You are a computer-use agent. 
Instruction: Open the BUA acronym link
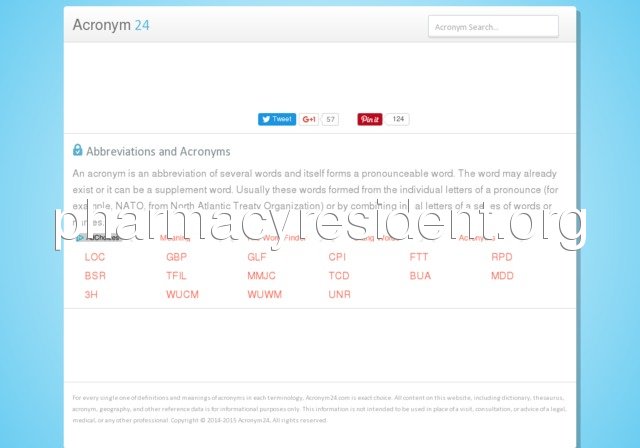point(420,276)
